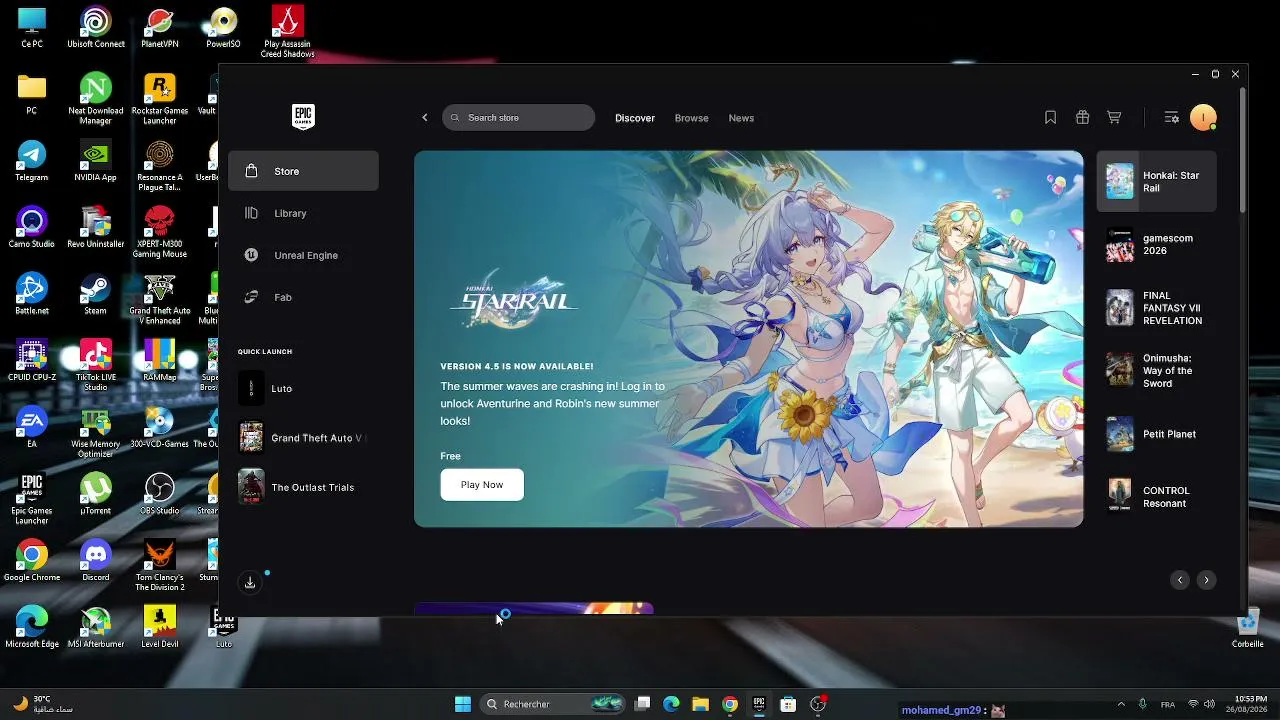The width and height of the screenshot is (1280, 720).
Task: Select the TikTok LIVE Studio shortcut
Action: pyautogui.click(x=96, y=365)
